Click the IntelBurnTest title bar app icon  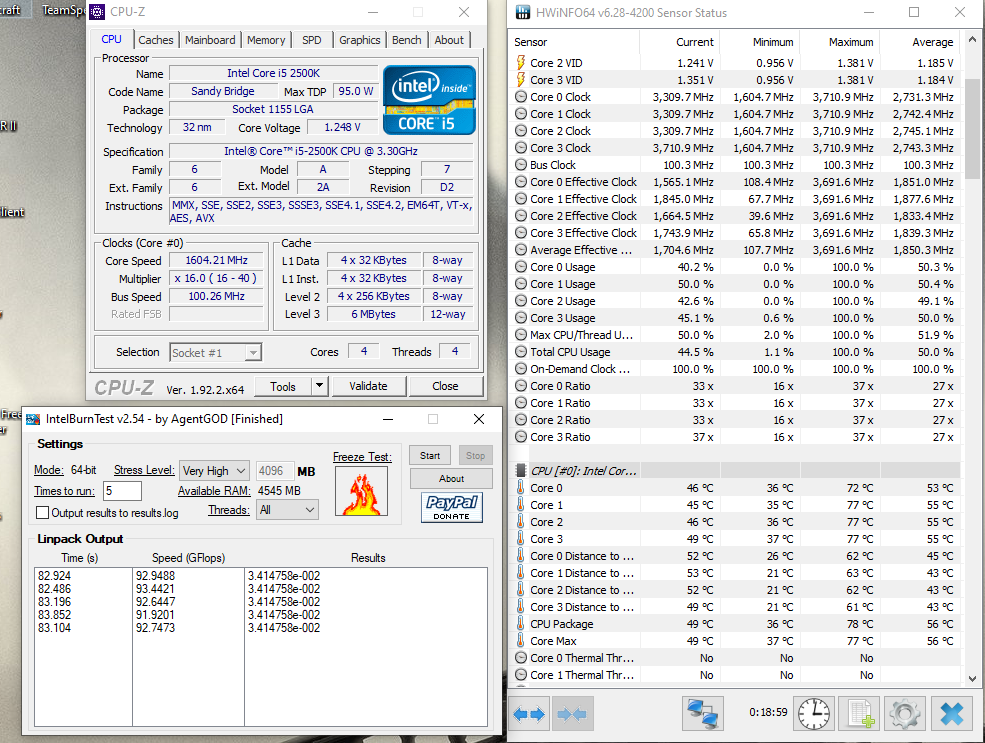pos(33,419)
